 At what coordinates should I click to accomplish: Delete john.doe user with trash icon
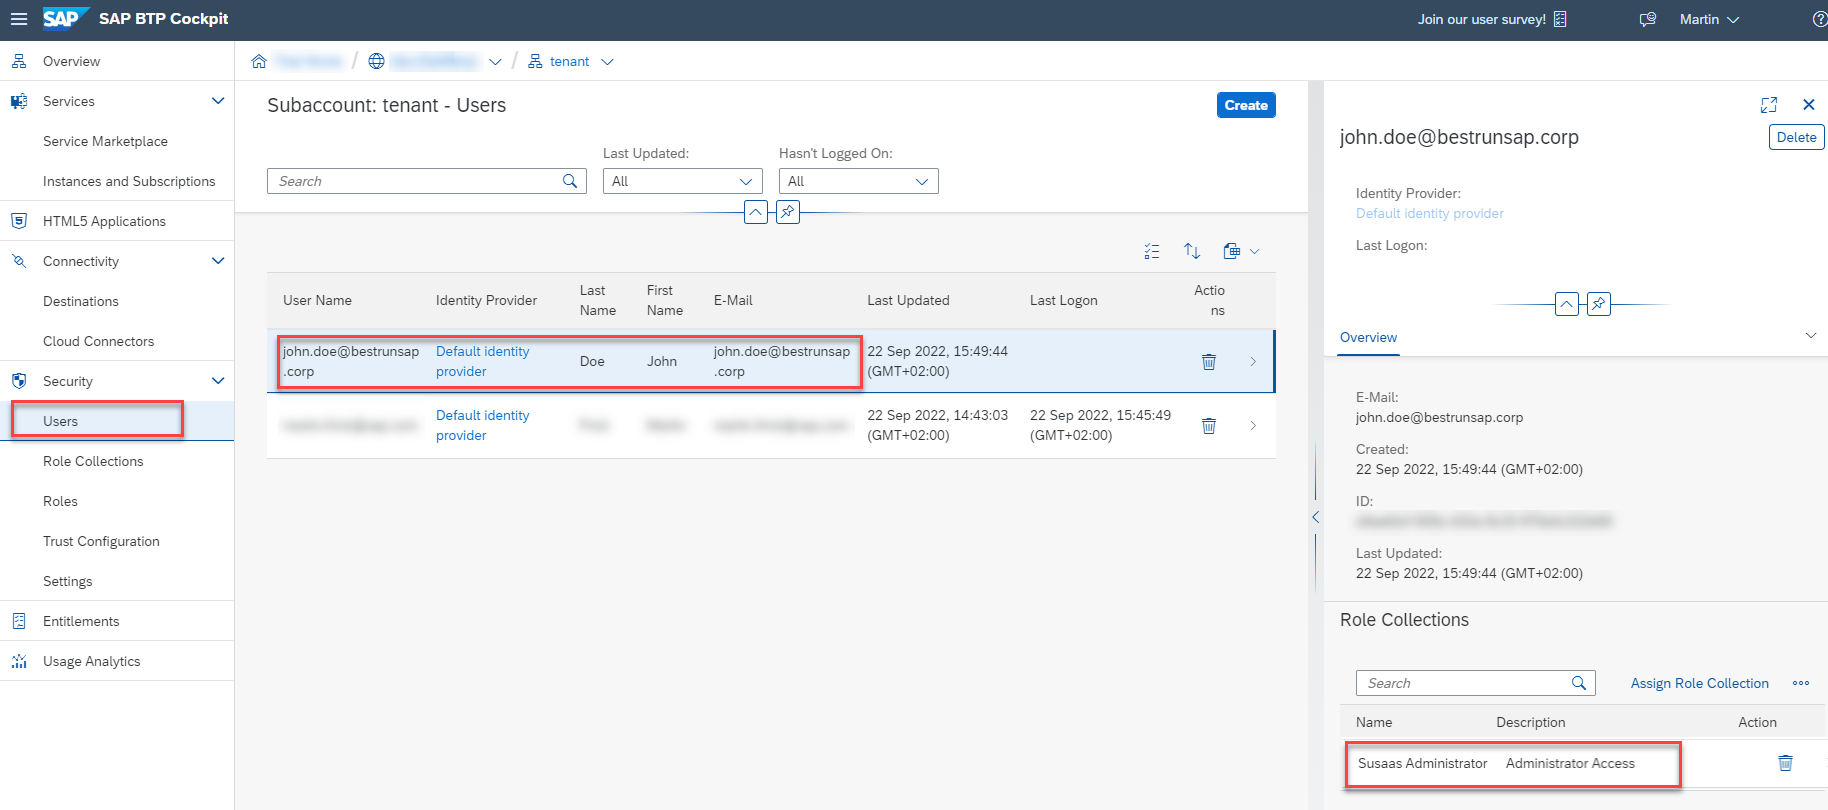tap(1209, 361)
